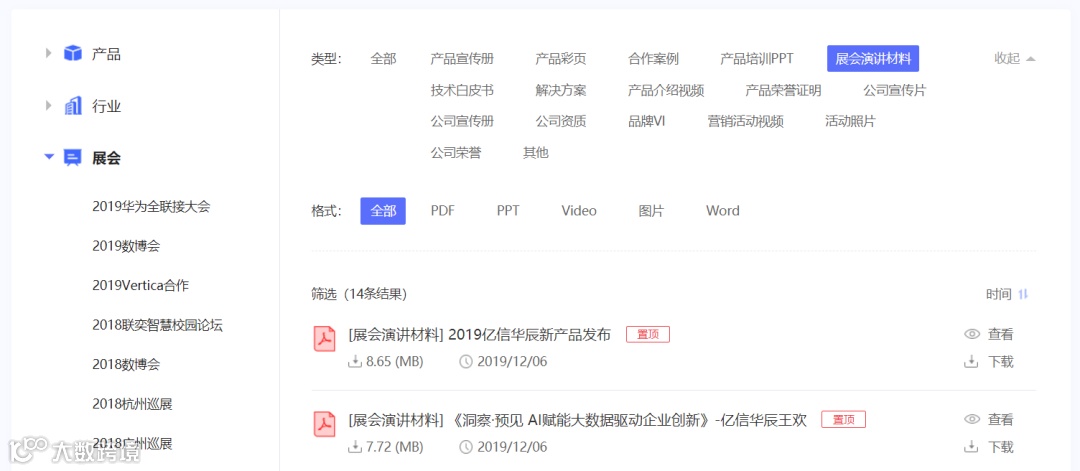
Task: Select 全部 in the 类型 filter
Action: pos(383,59)
